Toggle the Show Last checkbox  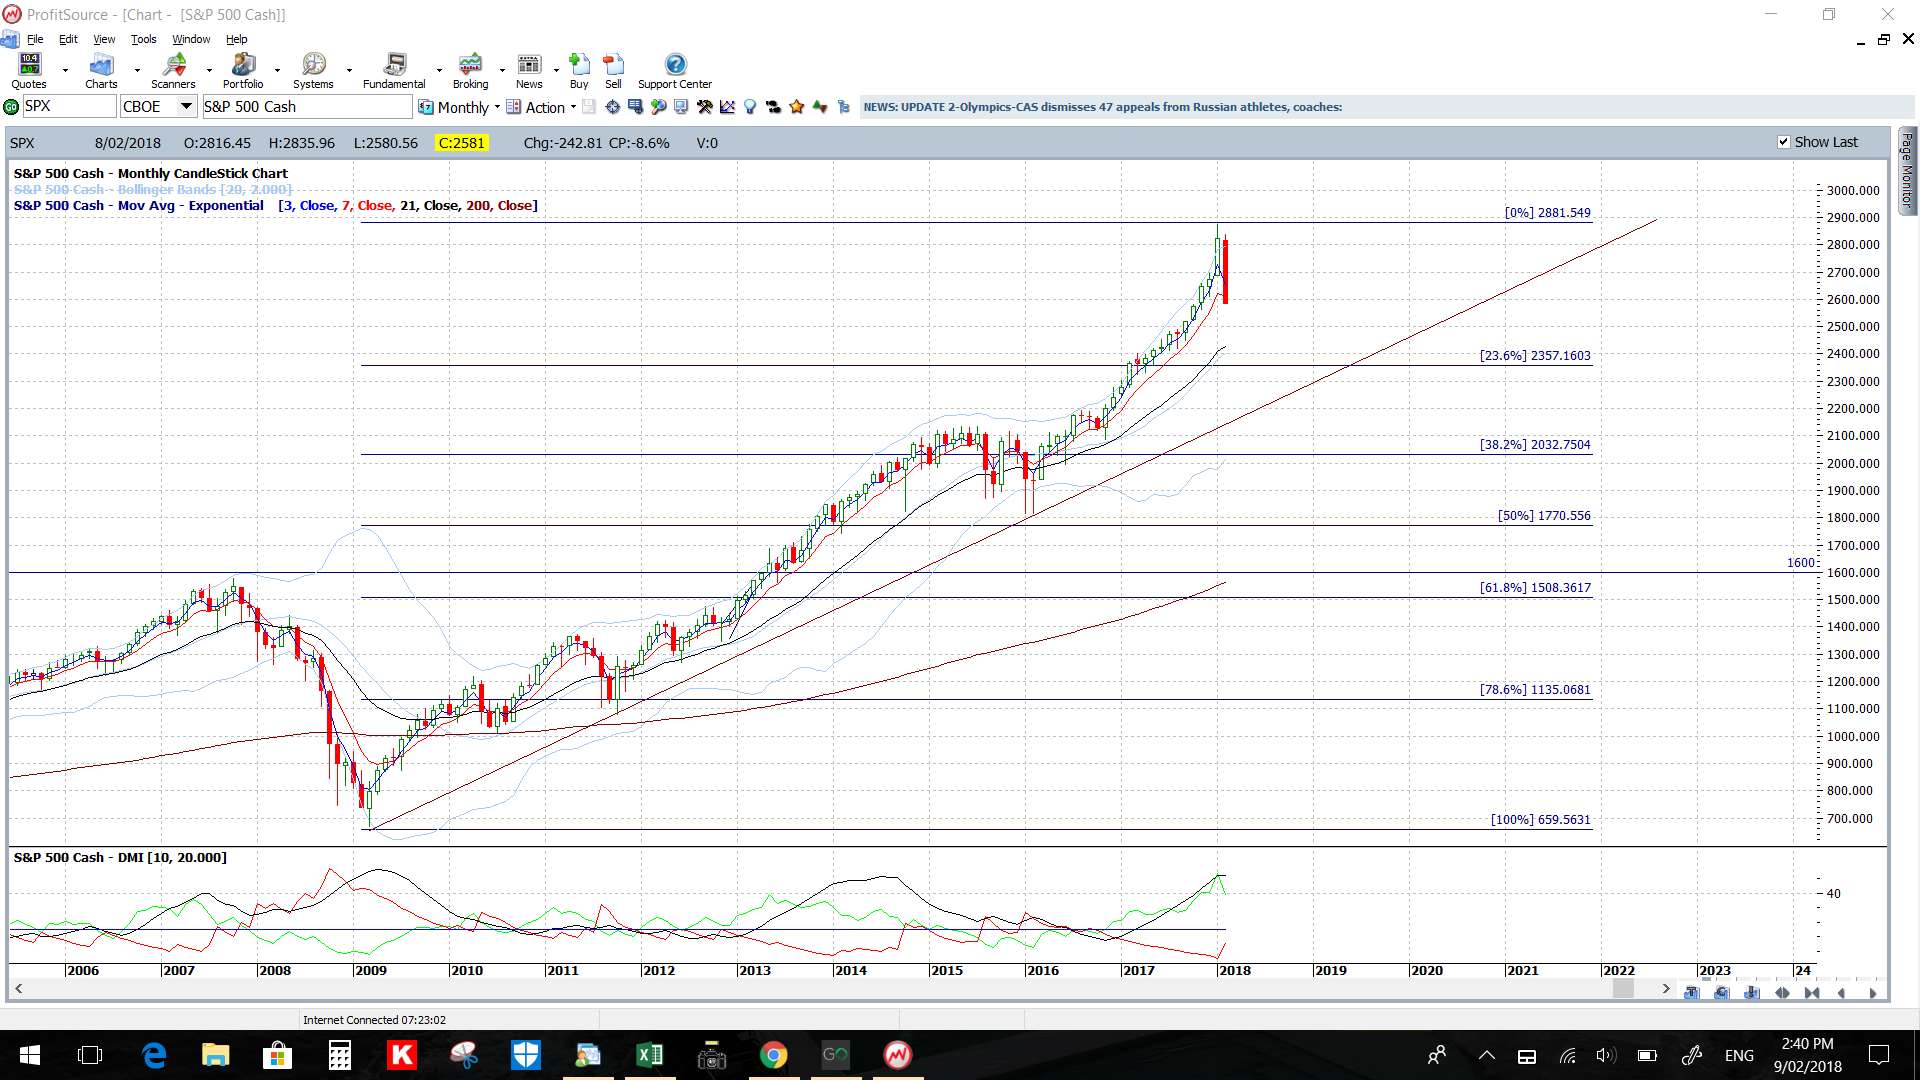1783,142
